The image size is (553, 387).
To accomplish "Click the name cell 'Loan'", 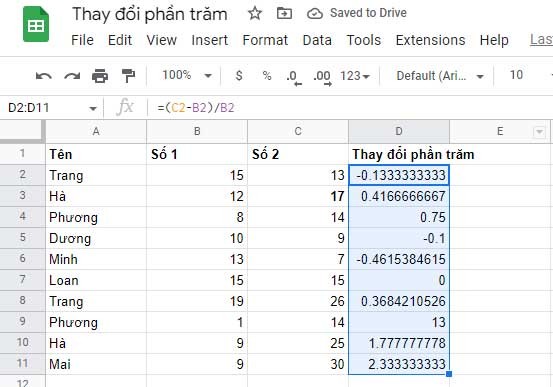I will pyautogui.click(x=96, y=280).
